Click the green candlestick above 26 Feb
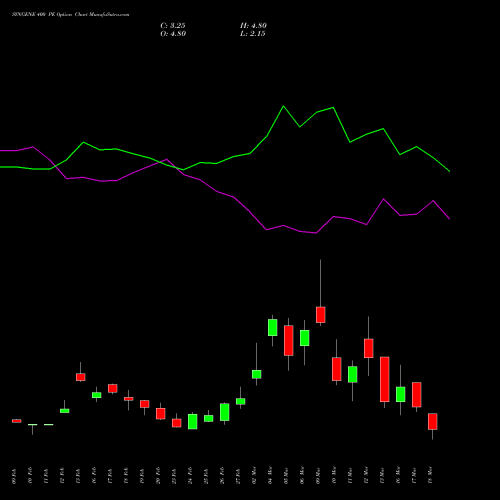The image size is (500, 500). [225, 412]
